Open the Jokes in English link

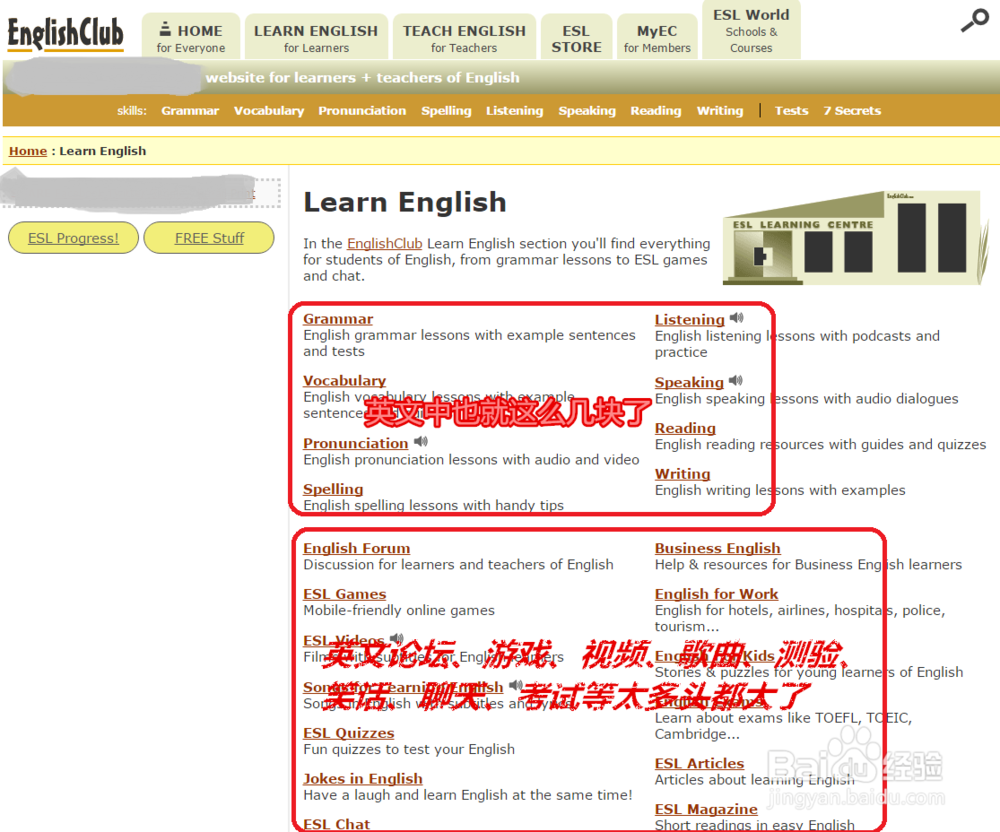pyautogui.click(x=362, y=779)
